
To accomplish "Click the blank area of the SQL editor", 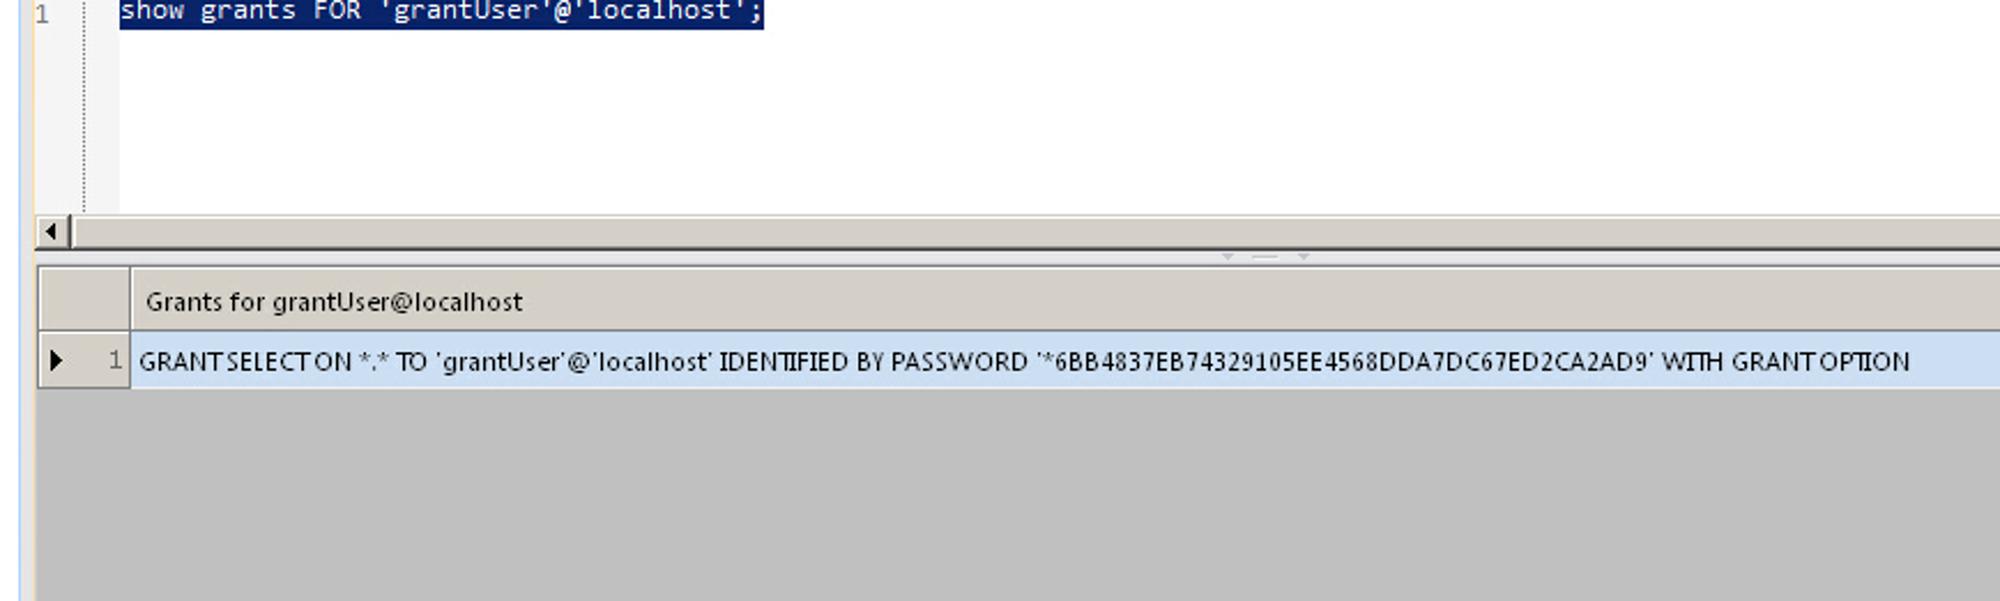I will click(x=1000, y=120).
